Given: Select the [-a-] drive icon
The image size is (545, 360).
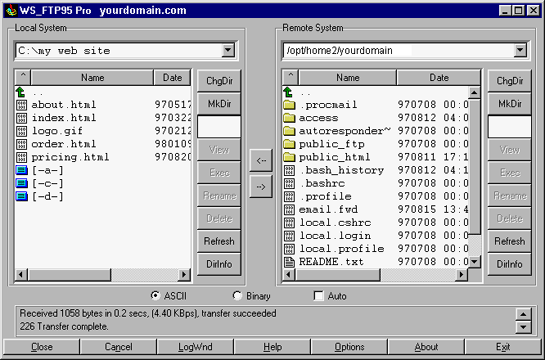Looking at the screenshot, I should tap(21, 170).
